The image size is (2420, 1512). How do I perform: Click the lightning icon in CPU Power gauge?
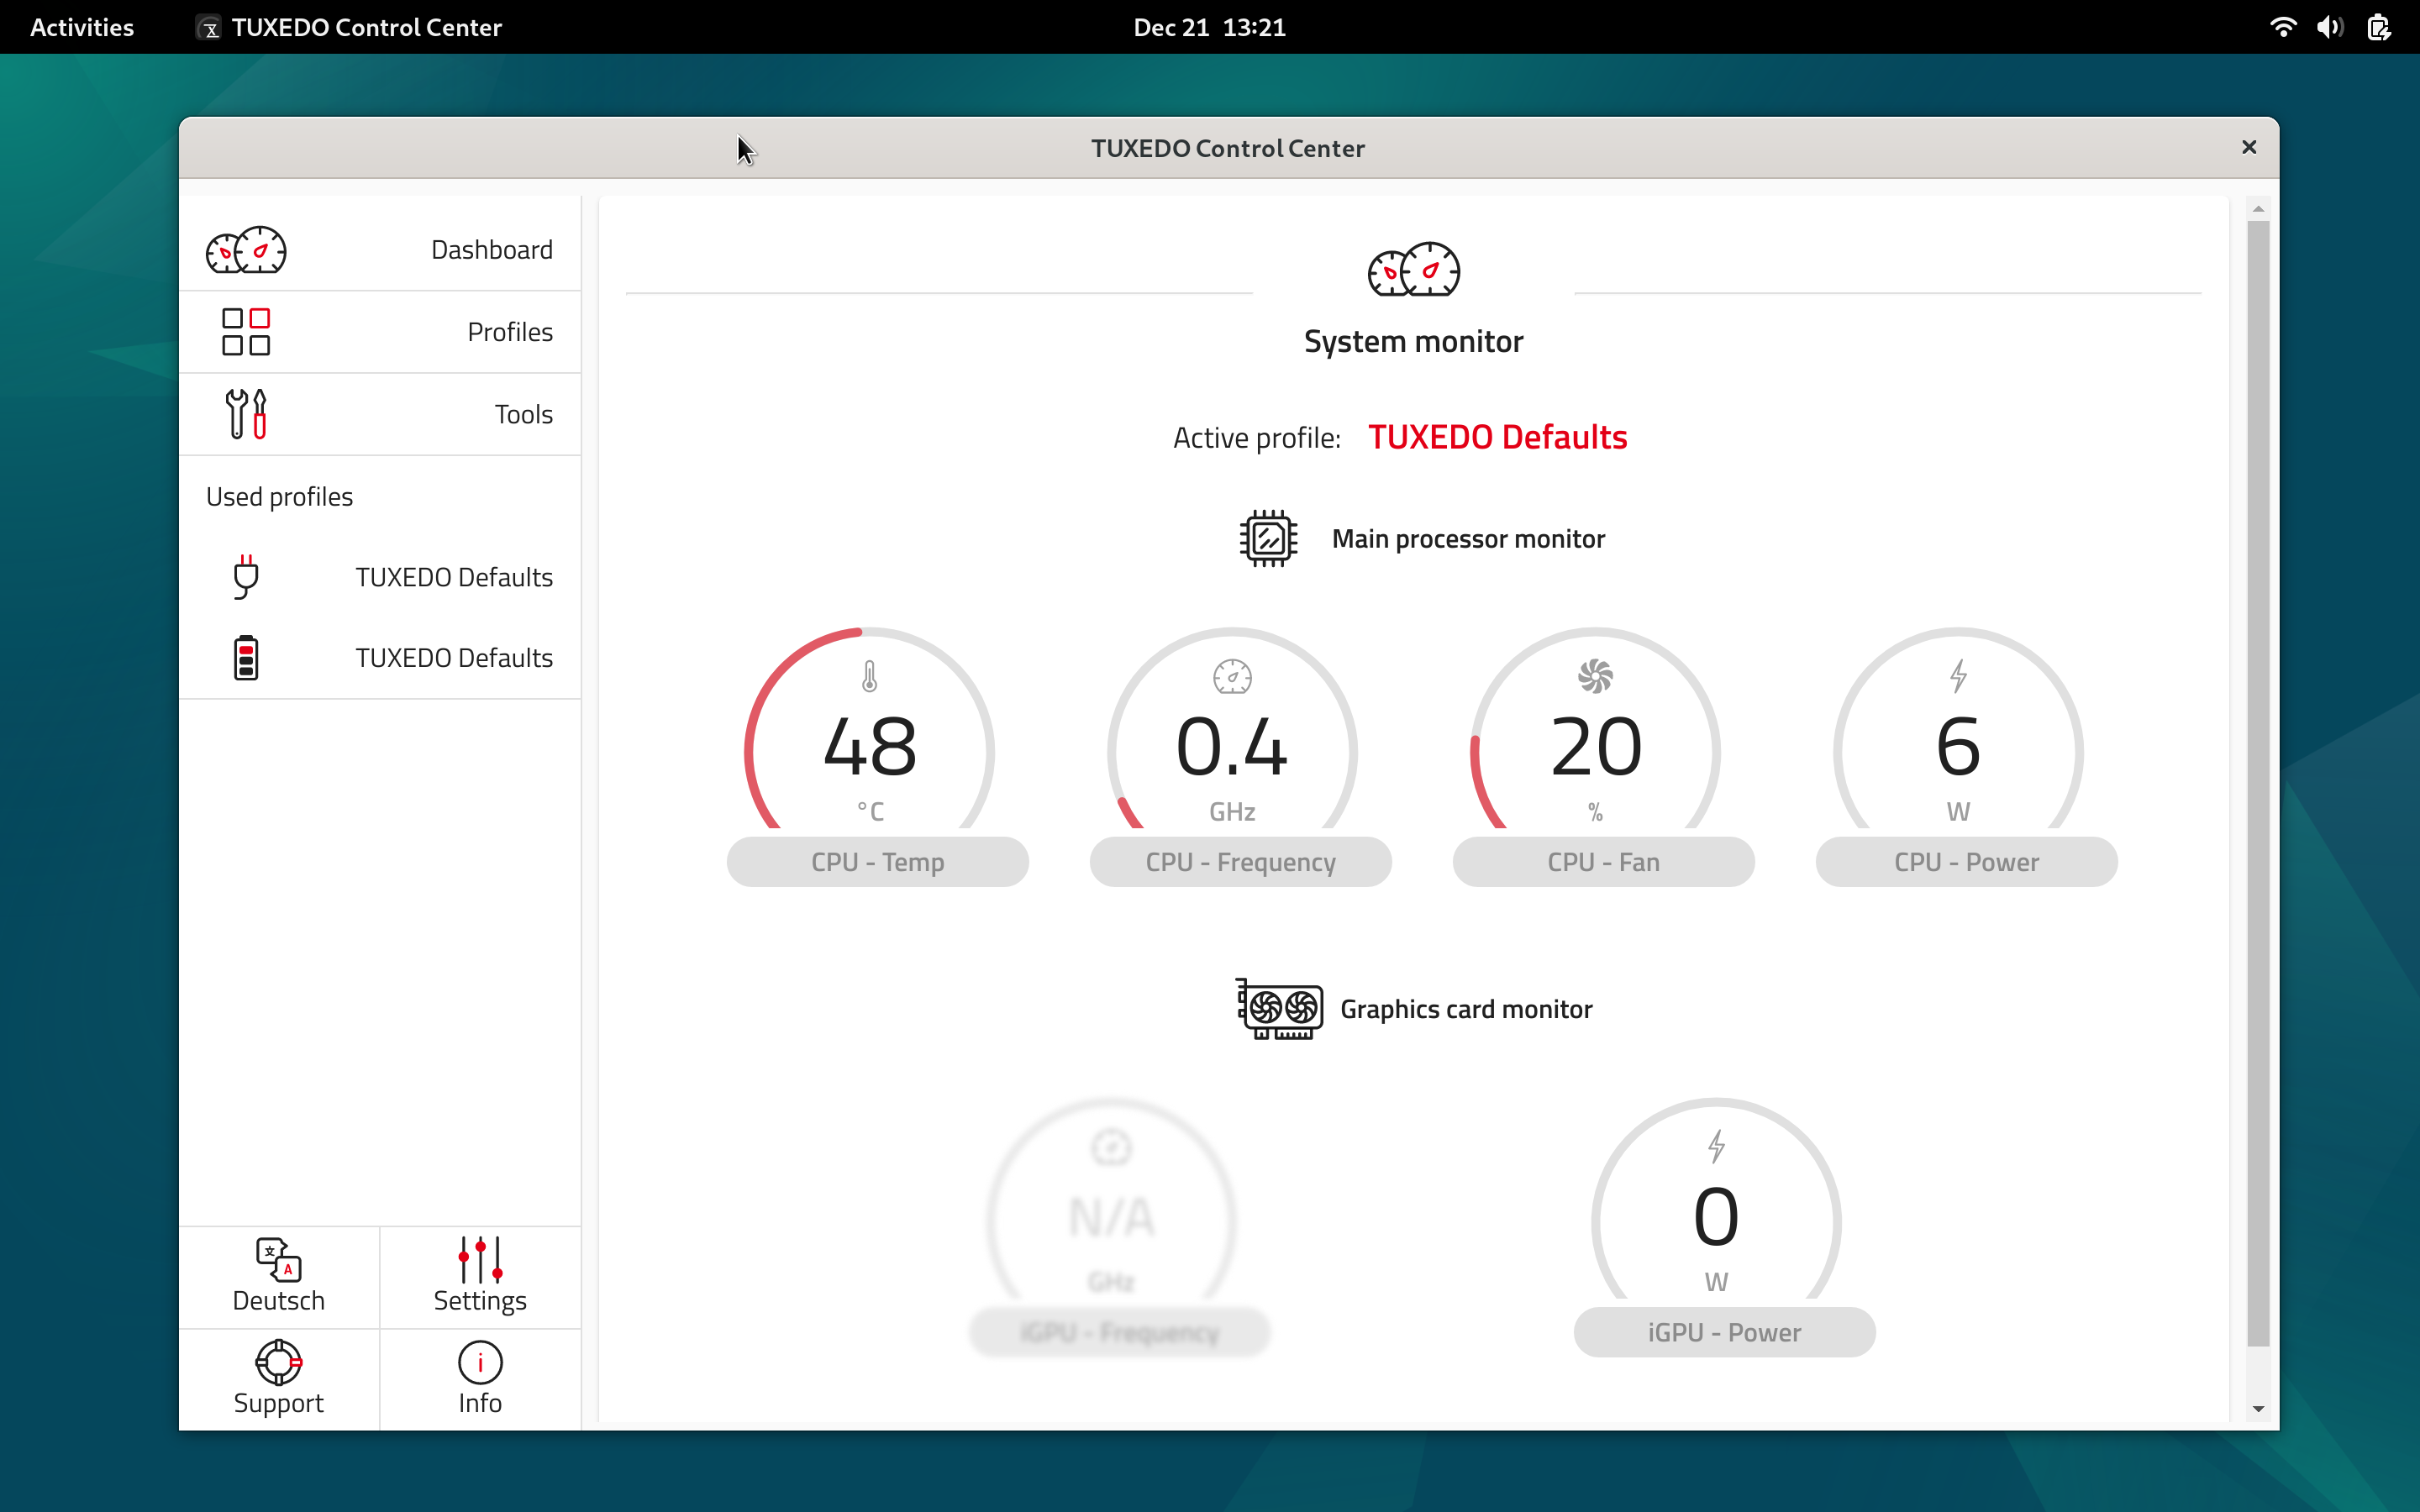pyautogui.click(x=1958, y=677)
